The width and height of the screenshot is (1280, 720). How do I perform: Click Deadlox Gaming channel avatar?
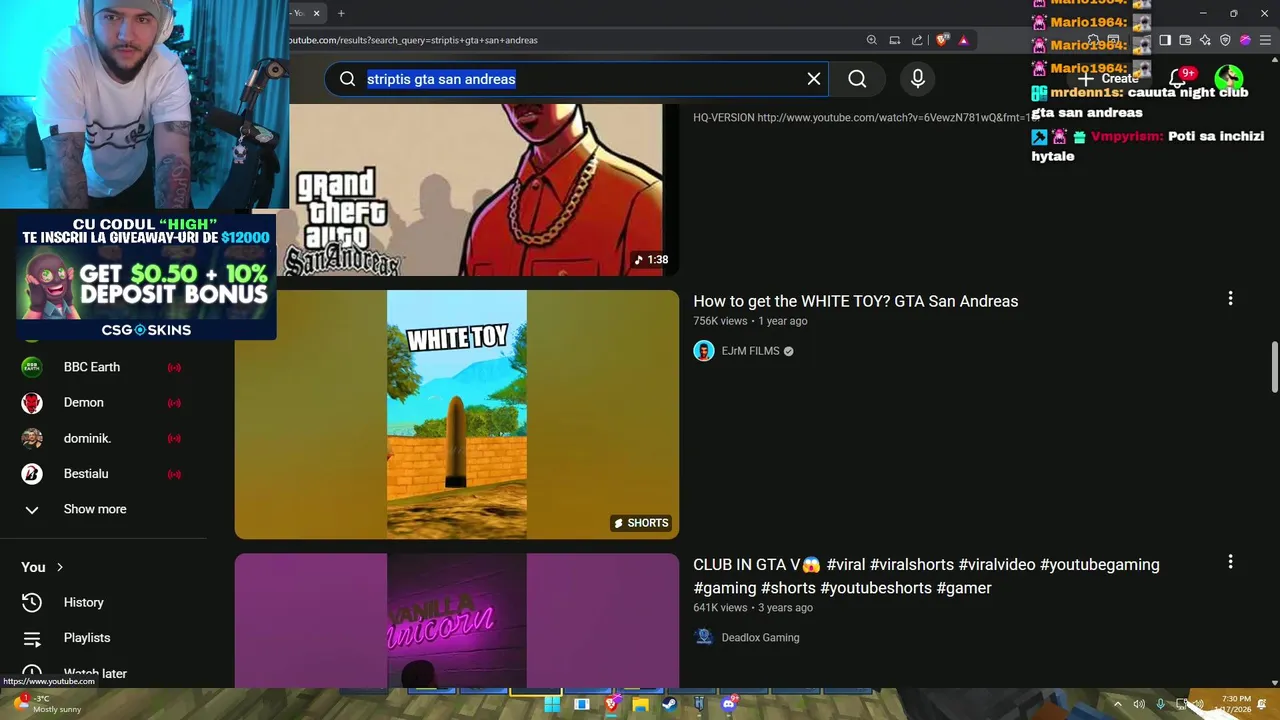(x=704, y=637)
